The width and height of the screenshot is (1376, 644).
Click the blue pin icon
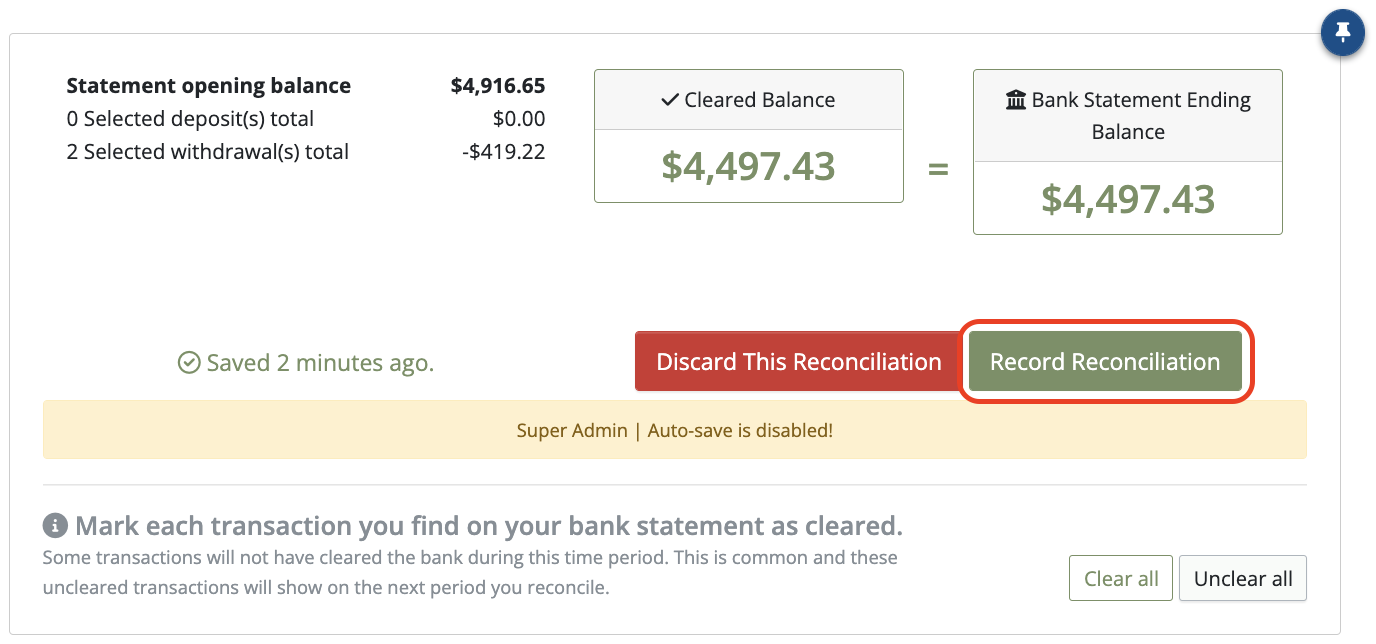pos(1343,34)
